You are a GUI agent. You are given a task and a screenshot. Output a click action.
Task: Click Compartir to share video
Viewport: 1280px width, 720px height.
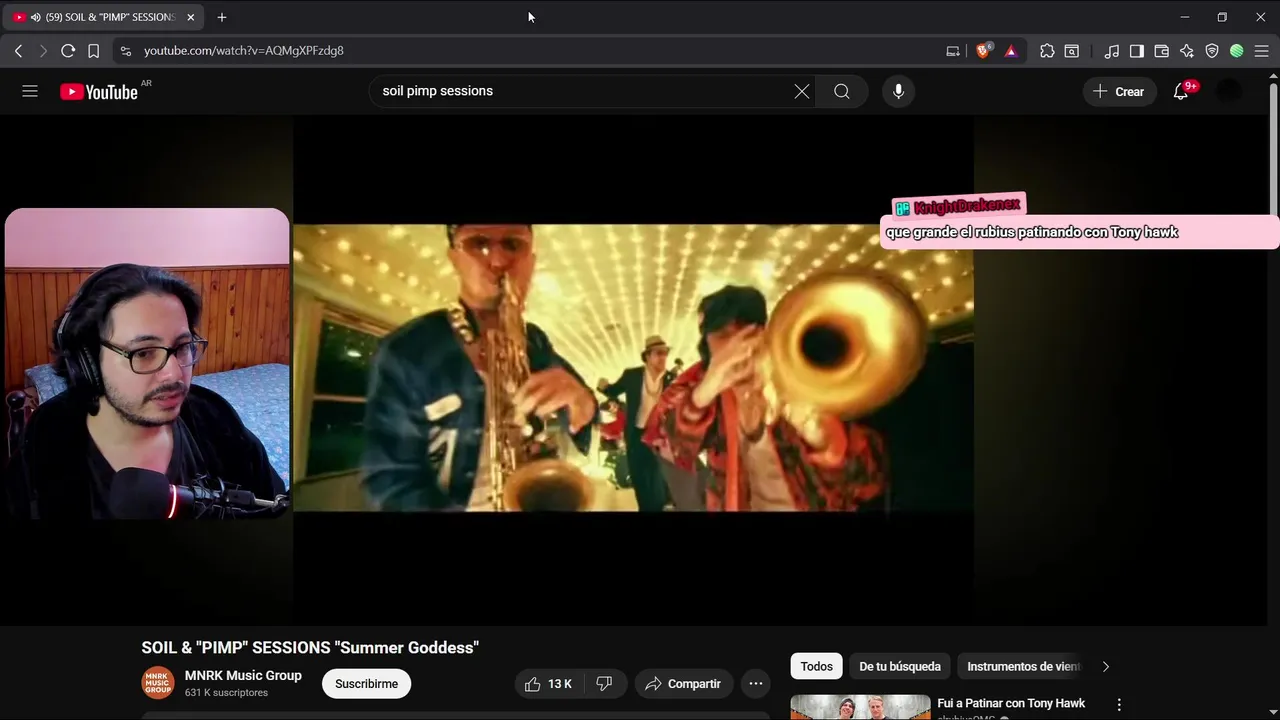point(684,684)
